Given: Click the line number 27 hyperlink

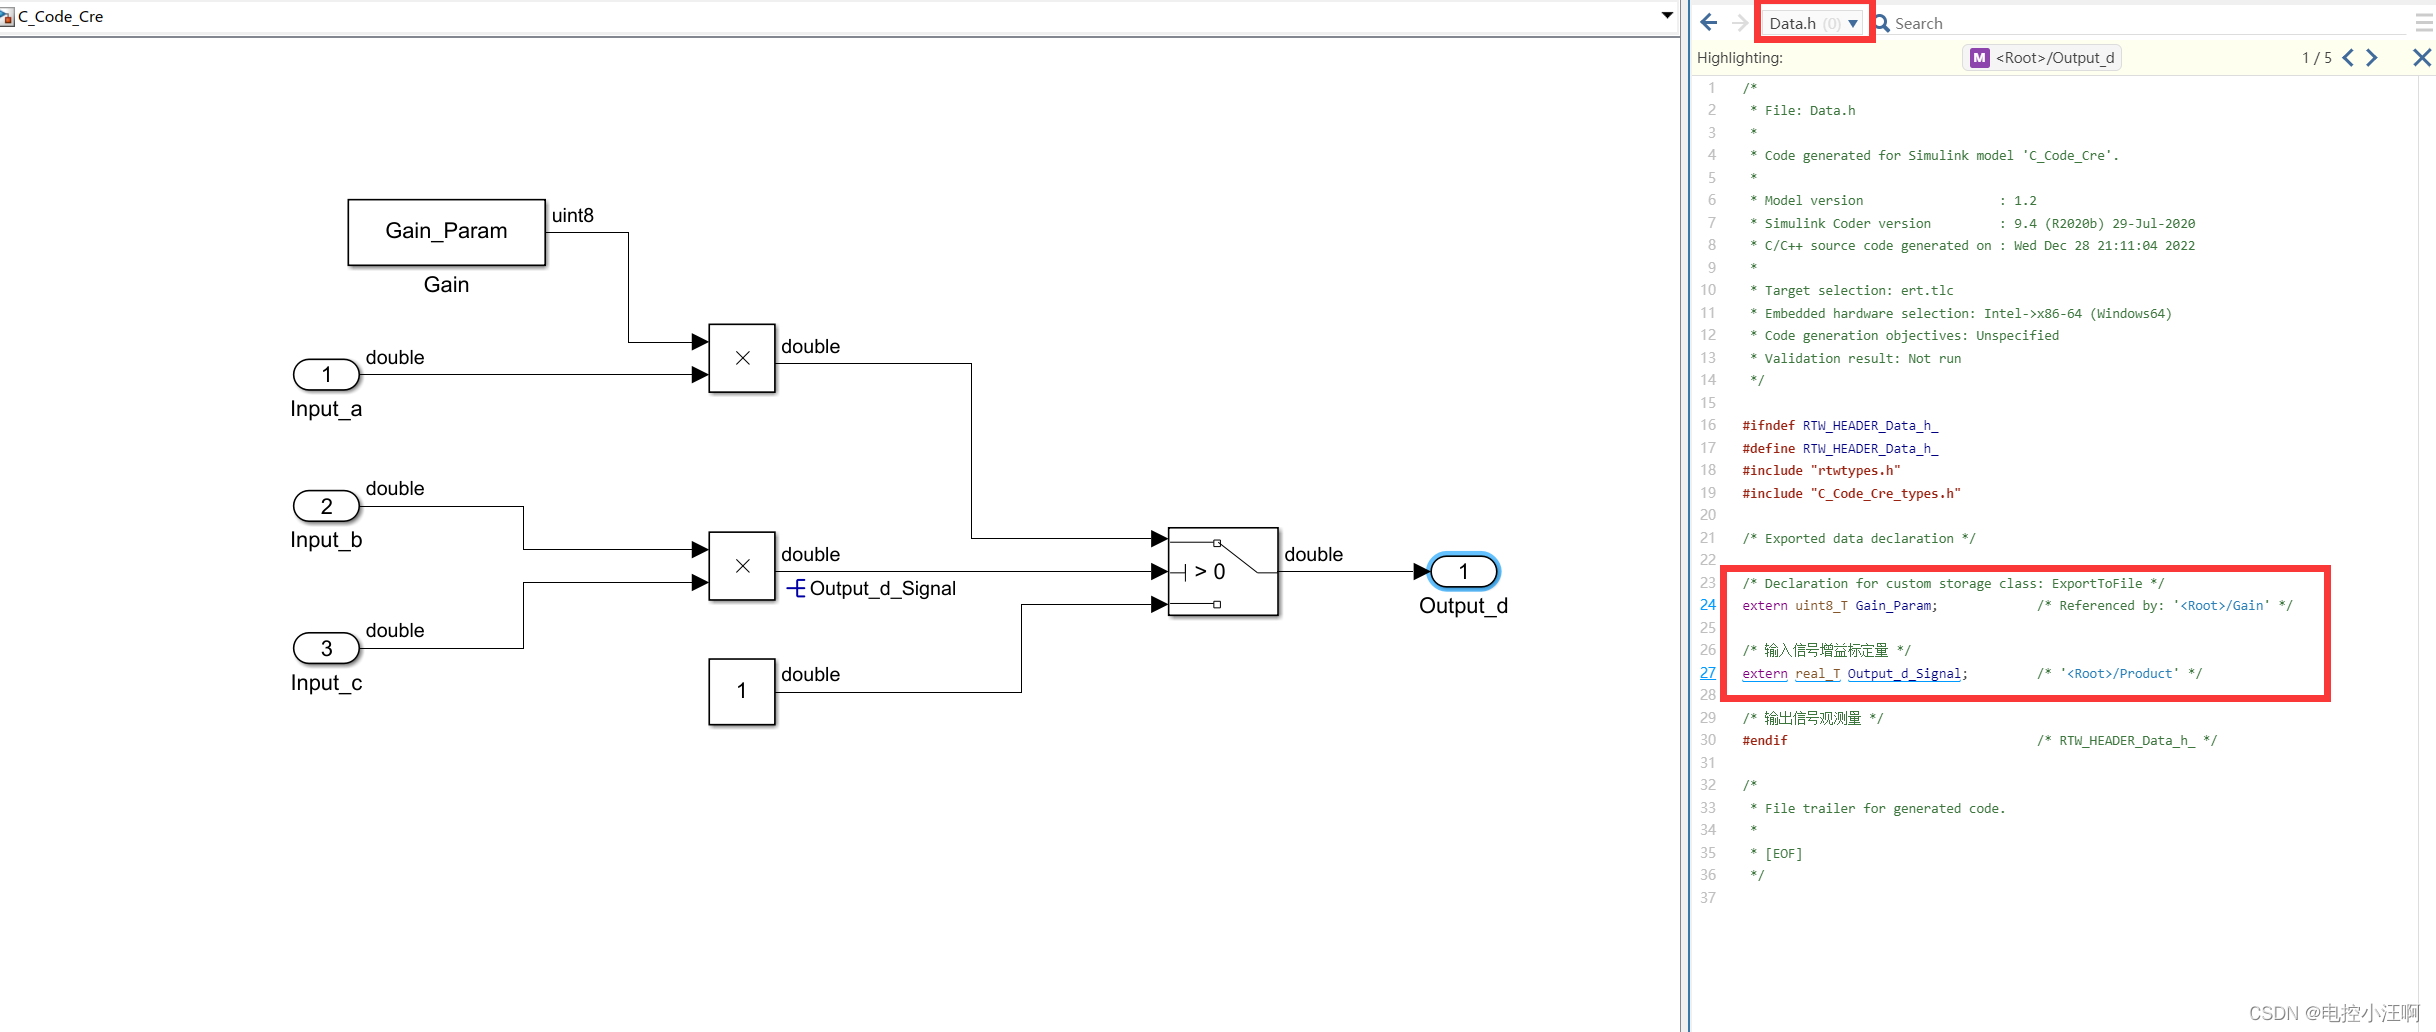Looking at the screenshot, I should 1707,673.
